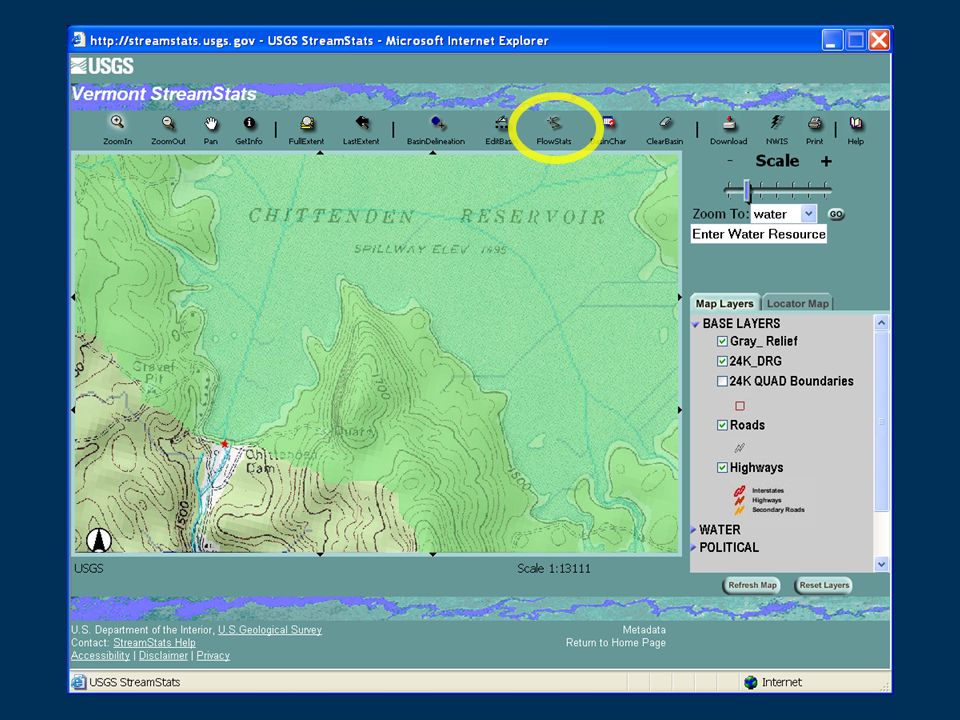Switch to the Map Layers tab

point(725,303)
